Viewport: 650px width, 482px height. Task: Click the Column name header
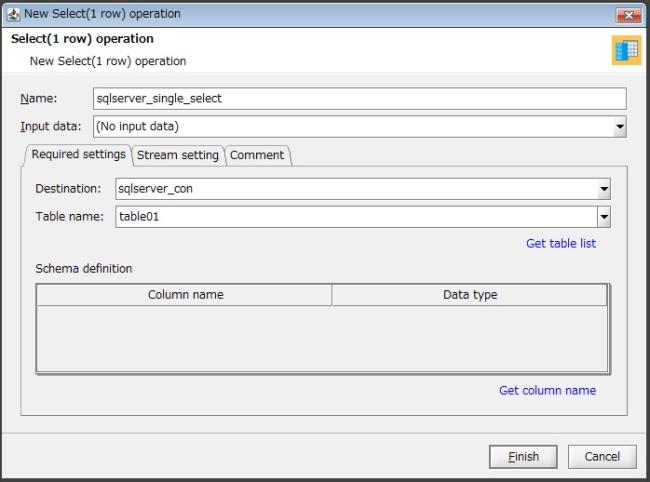pyautogui.click(x=185, y=295)
